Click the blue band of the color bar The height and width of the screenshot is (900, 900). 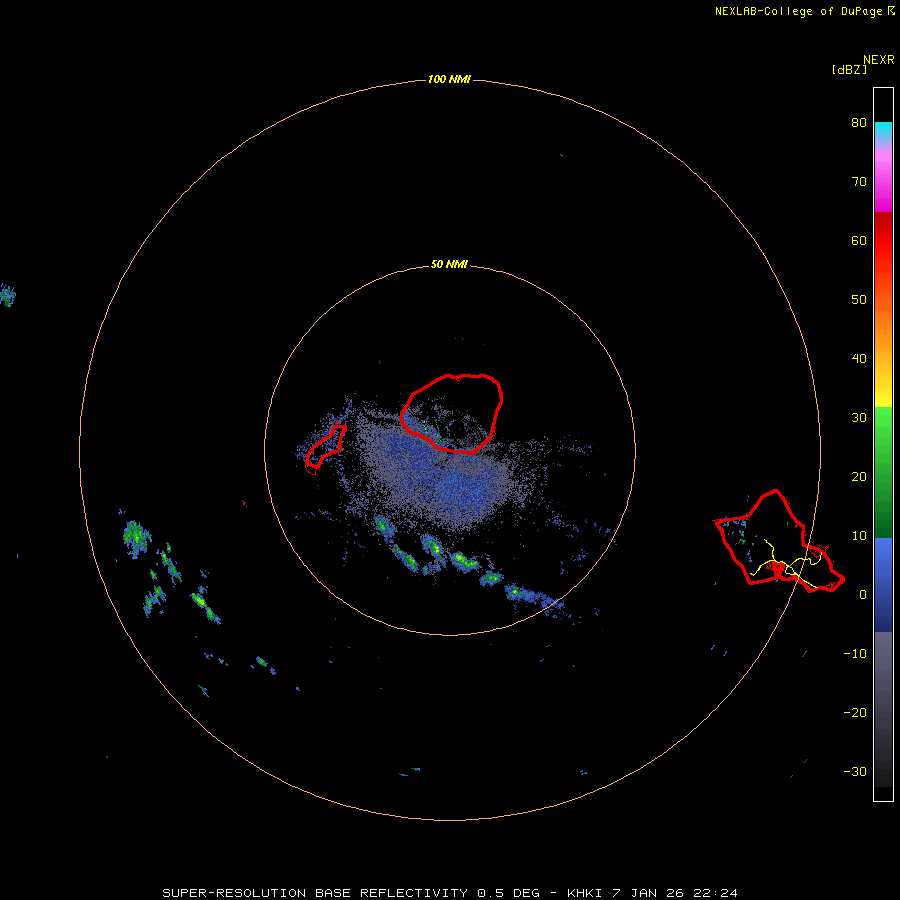point(883,584)
